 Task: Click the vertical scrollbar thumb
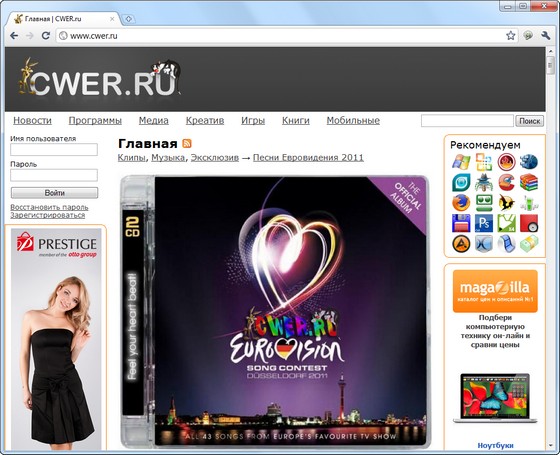(x=550, y=65)
